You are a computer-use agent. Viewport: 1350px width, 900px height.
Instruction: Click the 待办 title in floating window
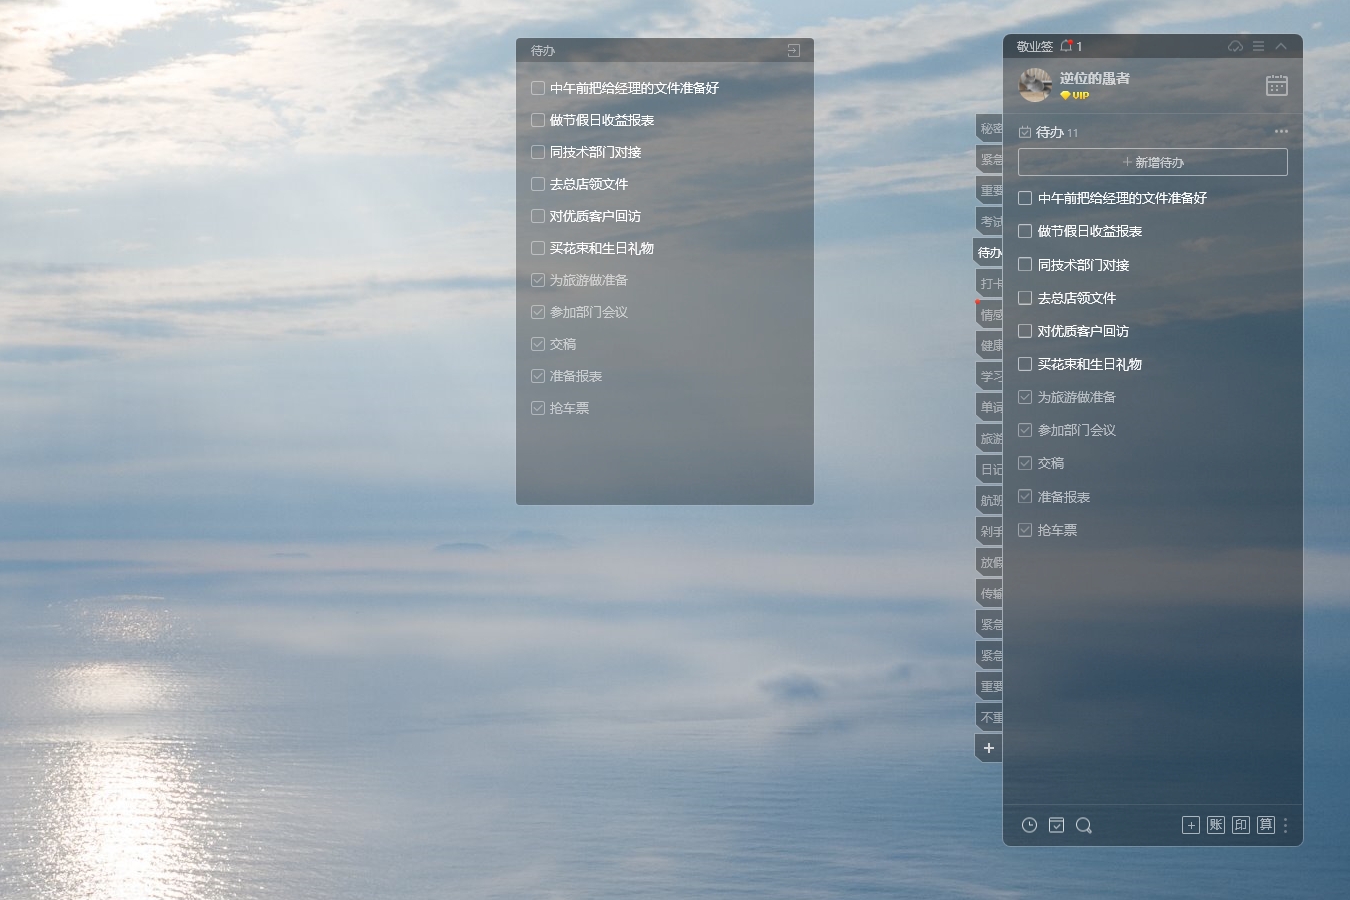(543, 50)
